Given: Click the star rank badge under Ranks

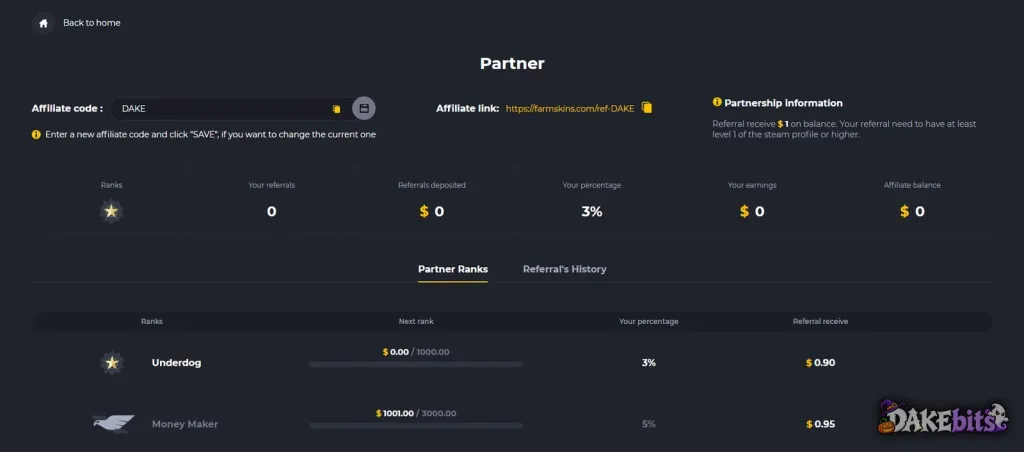Looking at the screenshot, I should point(112,211).
